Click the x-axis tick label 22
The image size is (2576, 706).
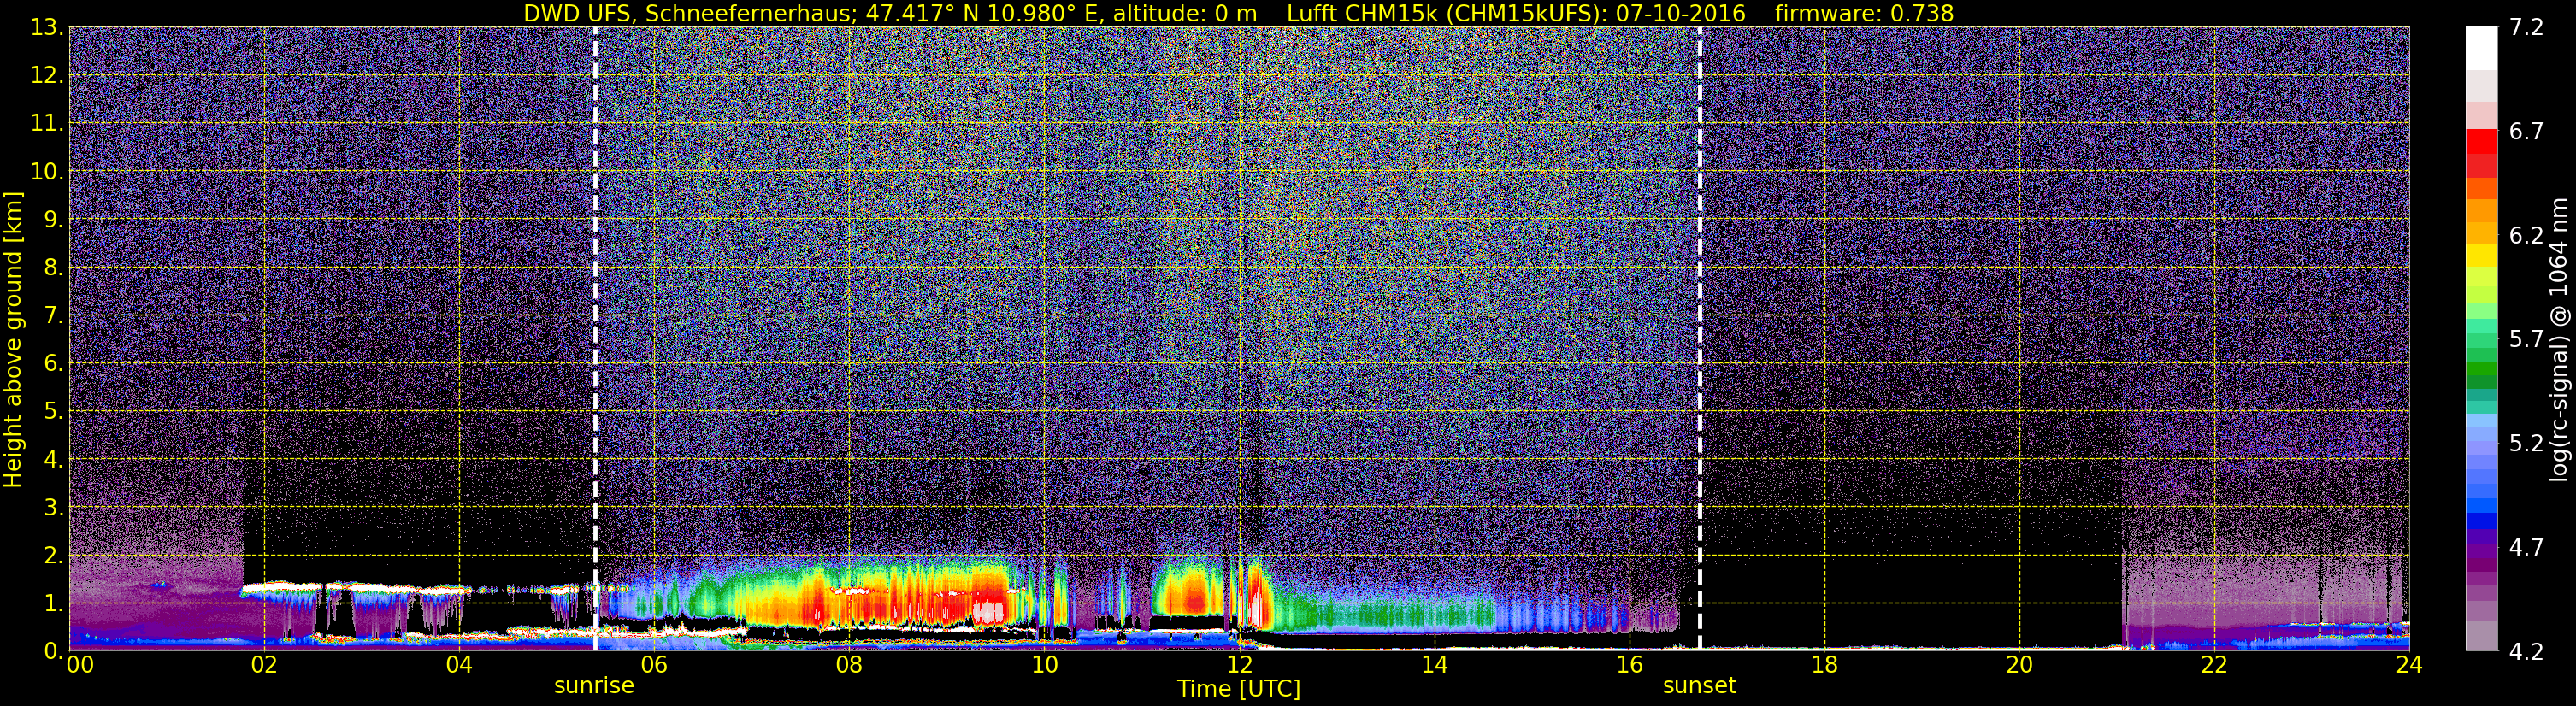2214,665
